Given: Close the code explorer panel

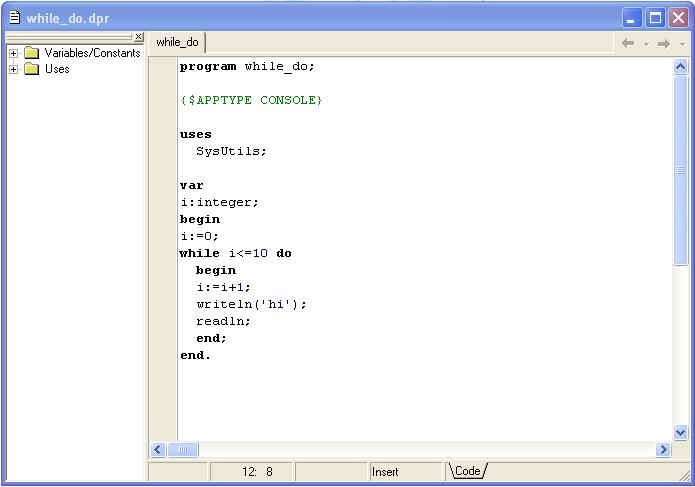Looking at the screenshot, I should [x=139, y=37].
